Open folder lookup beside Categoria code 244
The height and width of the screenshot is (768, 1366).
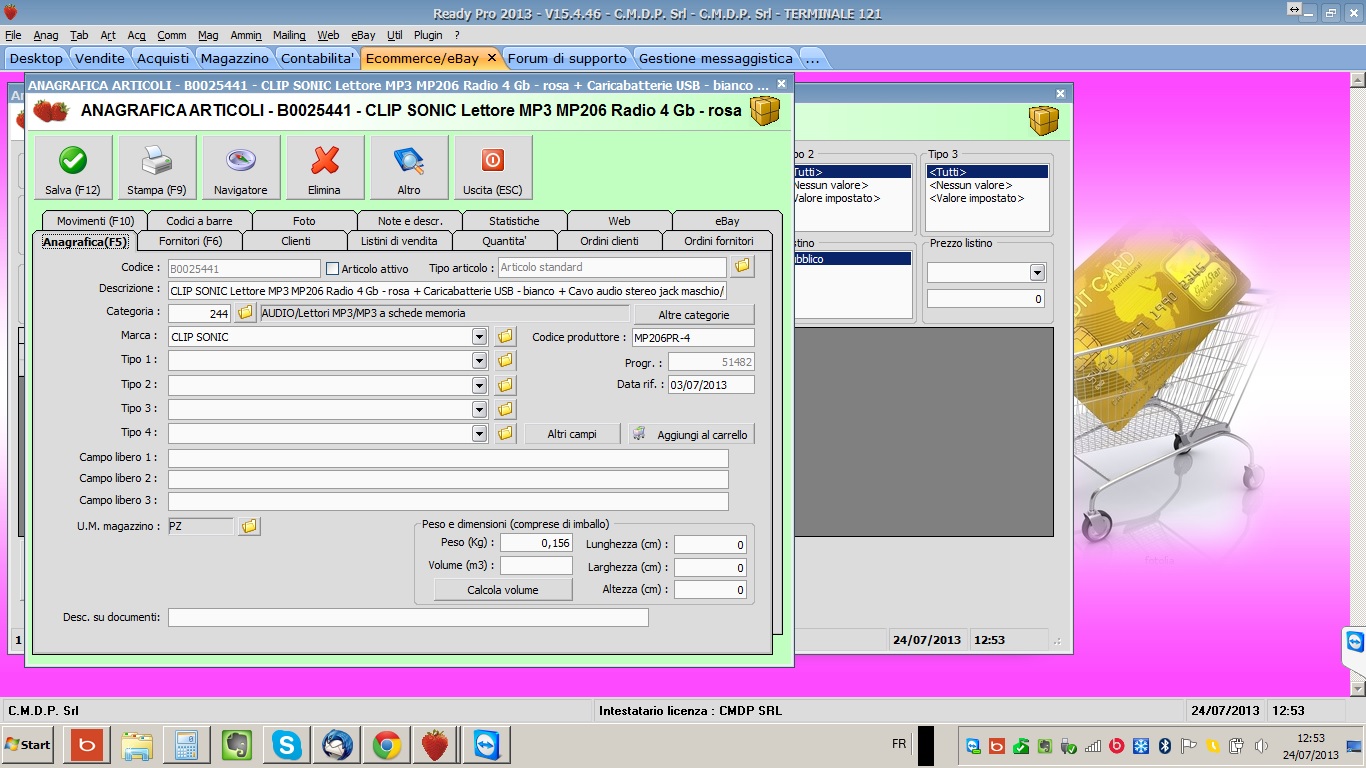tap(245, 314)
